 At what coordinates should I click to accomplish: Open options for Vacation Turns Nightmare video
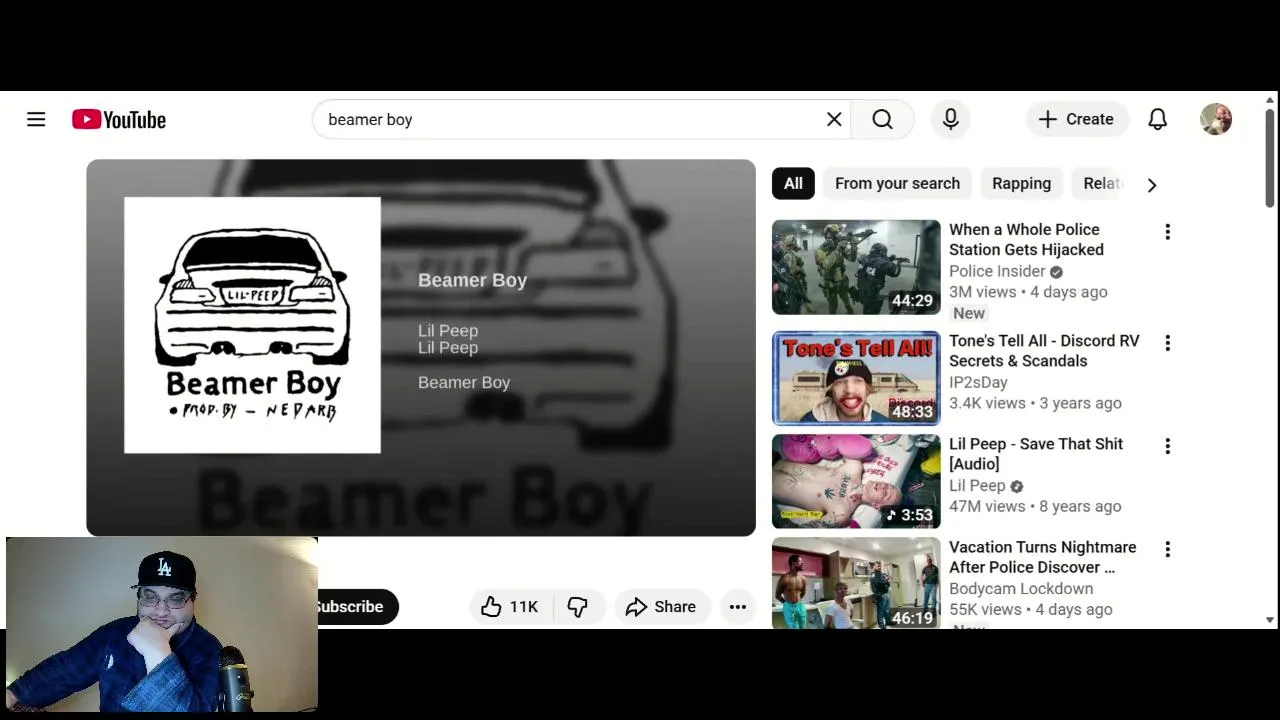1167,549
